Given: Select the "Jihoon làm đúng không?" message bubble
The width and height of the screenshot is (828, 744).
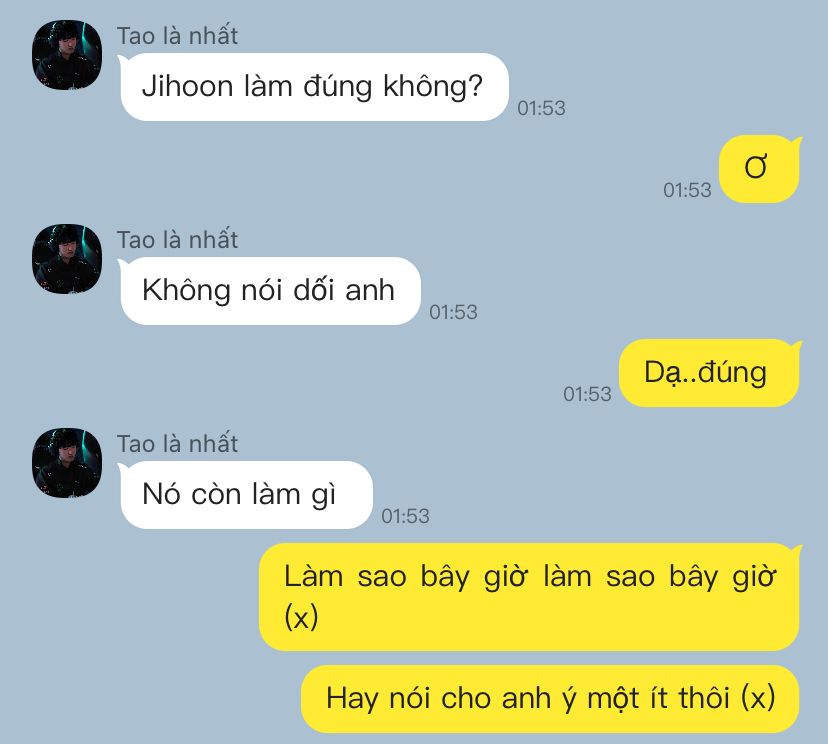Looking at the screenshot, I should tap(314, 87).
